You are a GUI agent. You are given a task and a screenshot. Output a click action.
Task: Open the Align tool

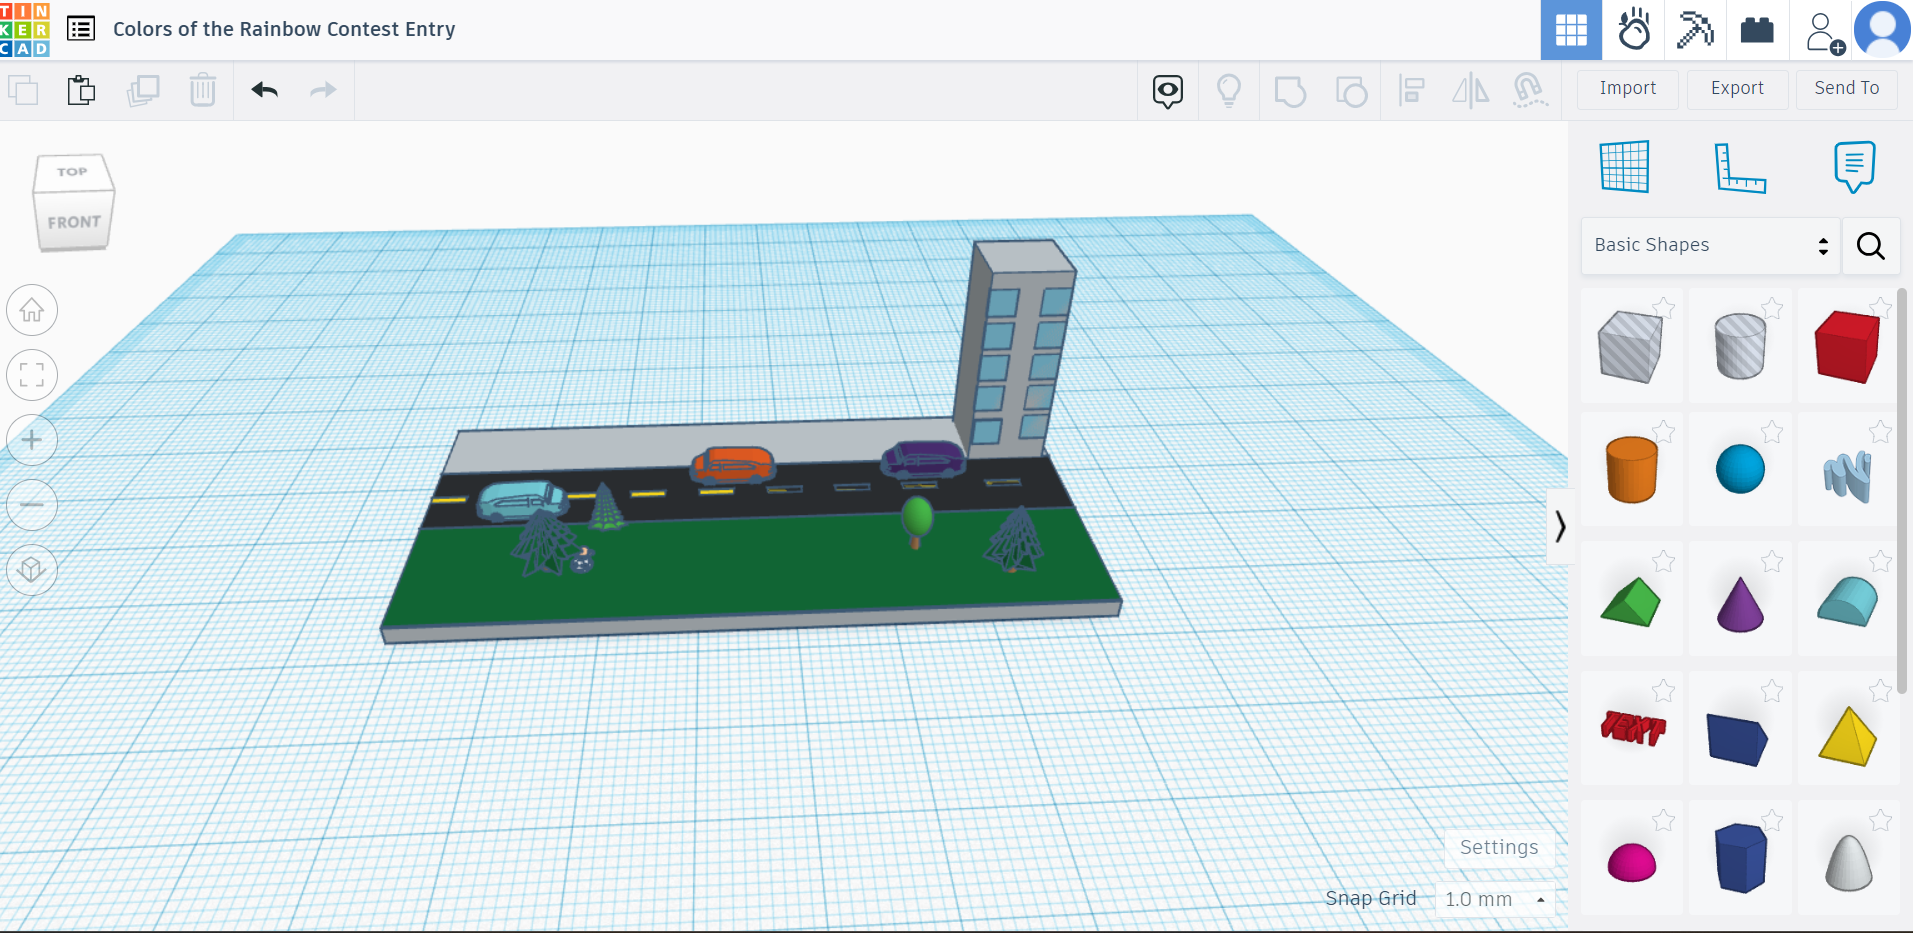[x=1412, y=90]
